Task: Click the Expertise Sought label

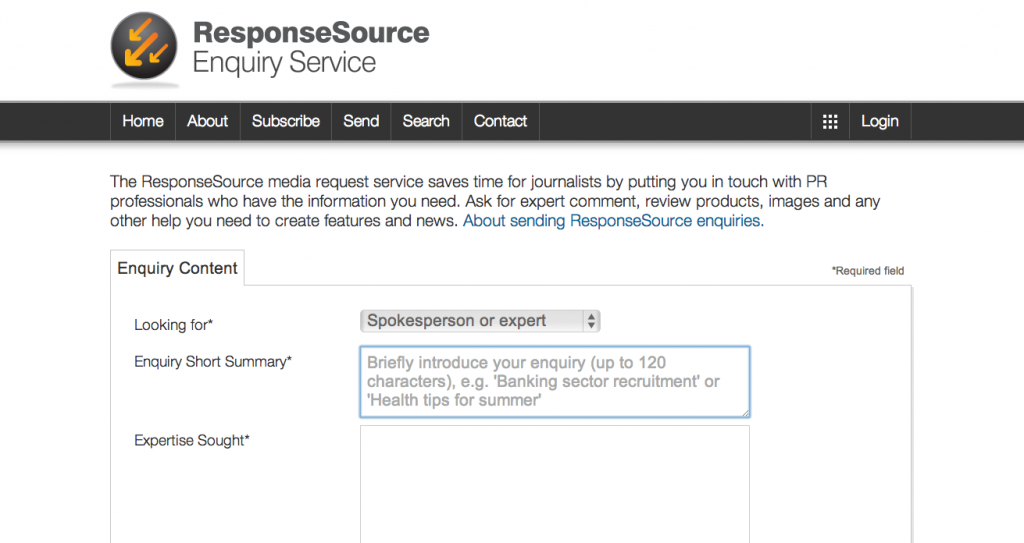Action: pyautogui.click(x=192, y=440)
